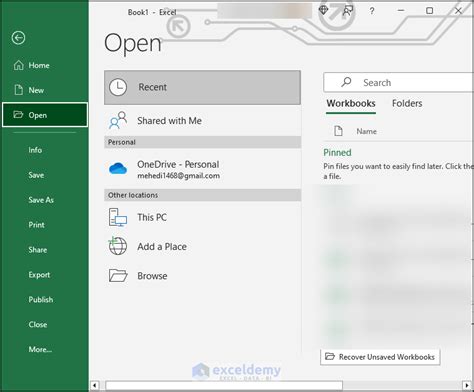Select This PC location
474x392 pixels.
pos(202,217)
